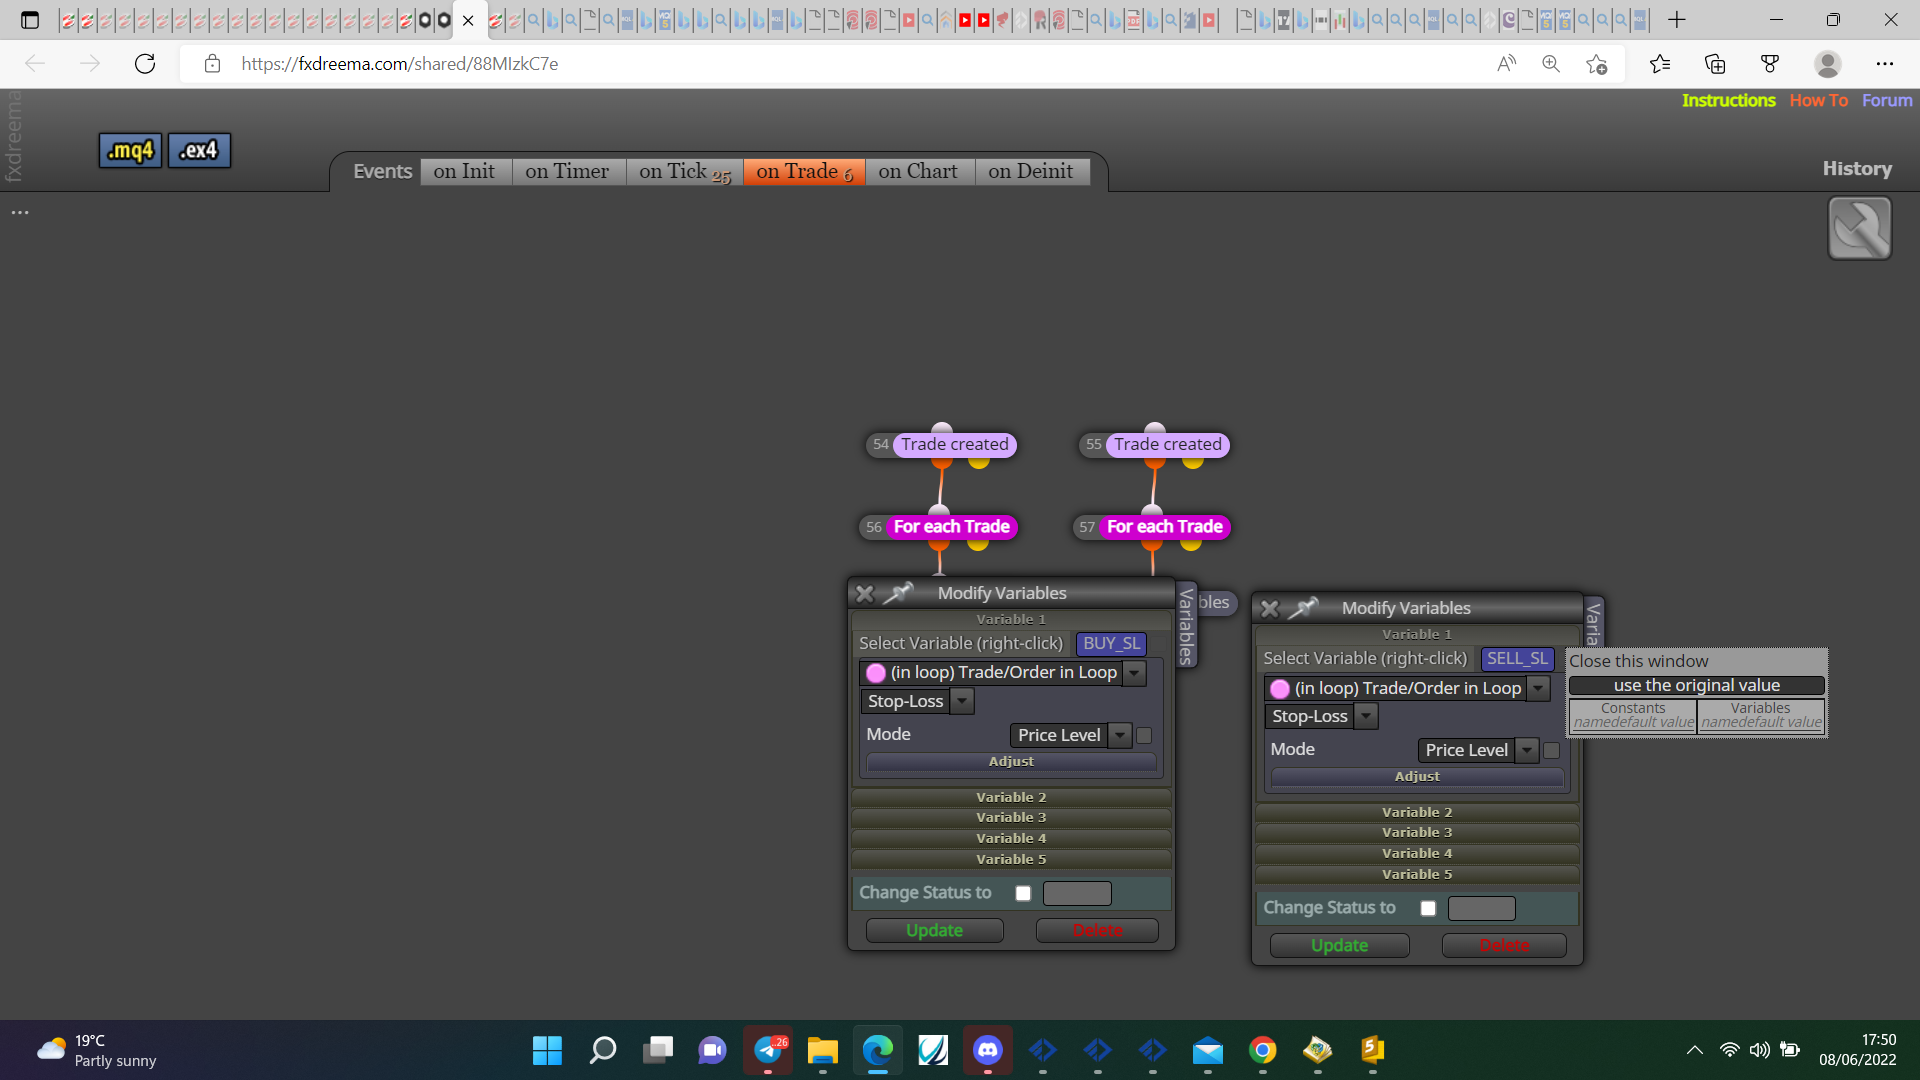The width and height of the screenshot is (1920, 1080).
Task: Click Delete in the SELL_SL window
Action: (1504, 945)
